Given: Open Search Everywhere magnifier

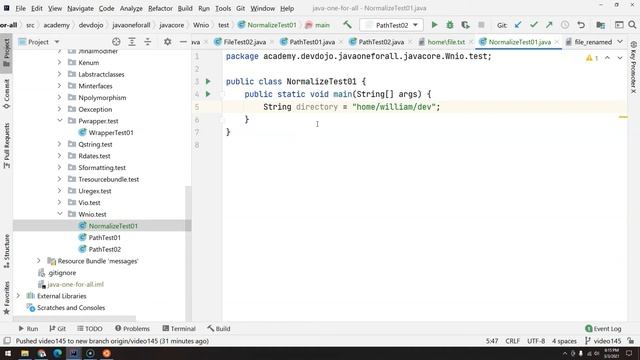Looking at the screenshot, I should (x=632, y=25).
